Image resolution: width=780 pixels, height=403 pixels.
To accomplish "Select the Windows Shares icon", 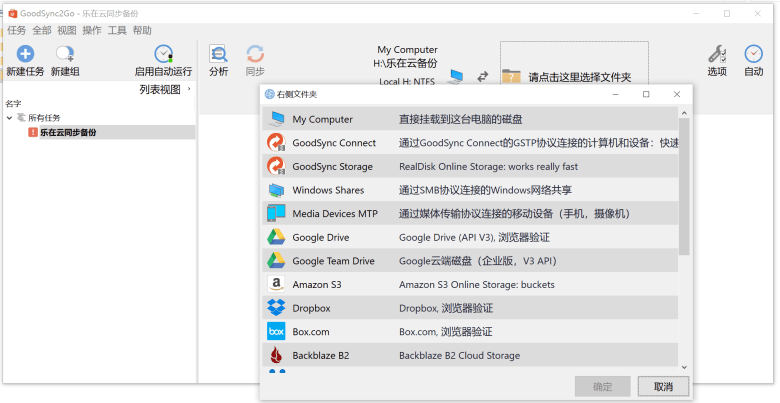I will click(x=276, y=190).
